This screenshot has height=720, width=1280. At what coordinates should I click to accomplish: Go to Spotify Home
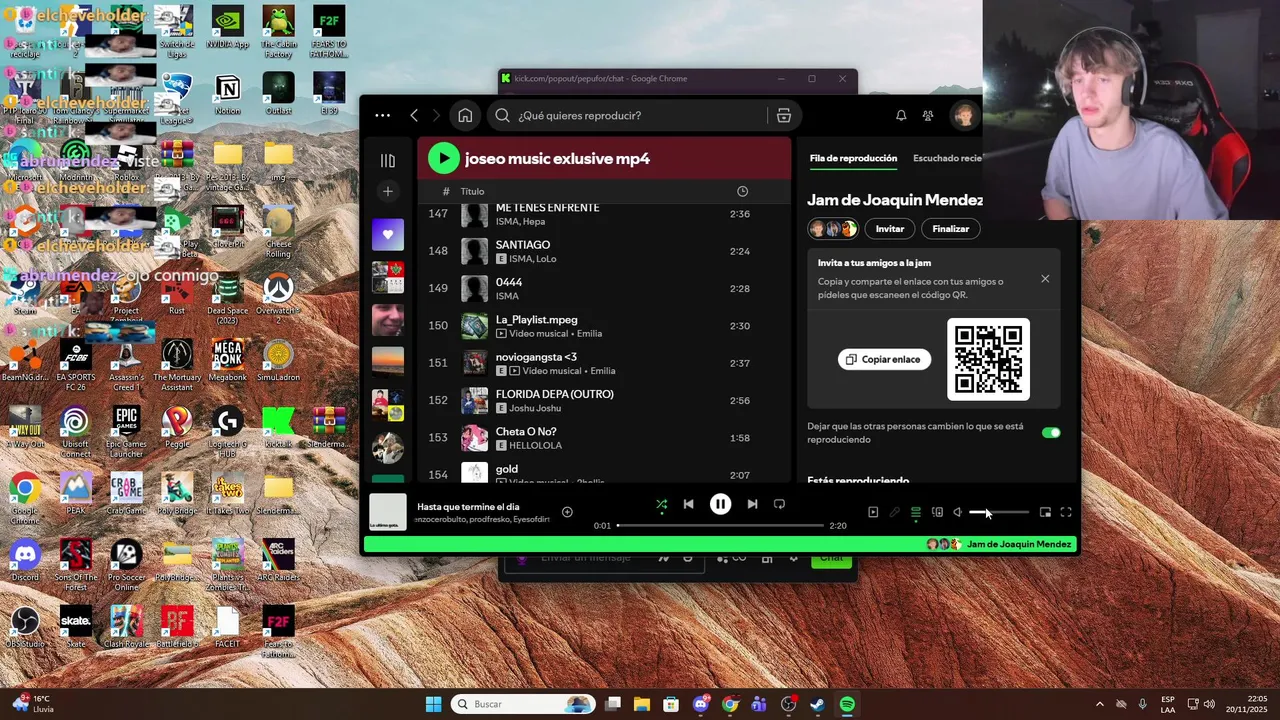[465, 115]
